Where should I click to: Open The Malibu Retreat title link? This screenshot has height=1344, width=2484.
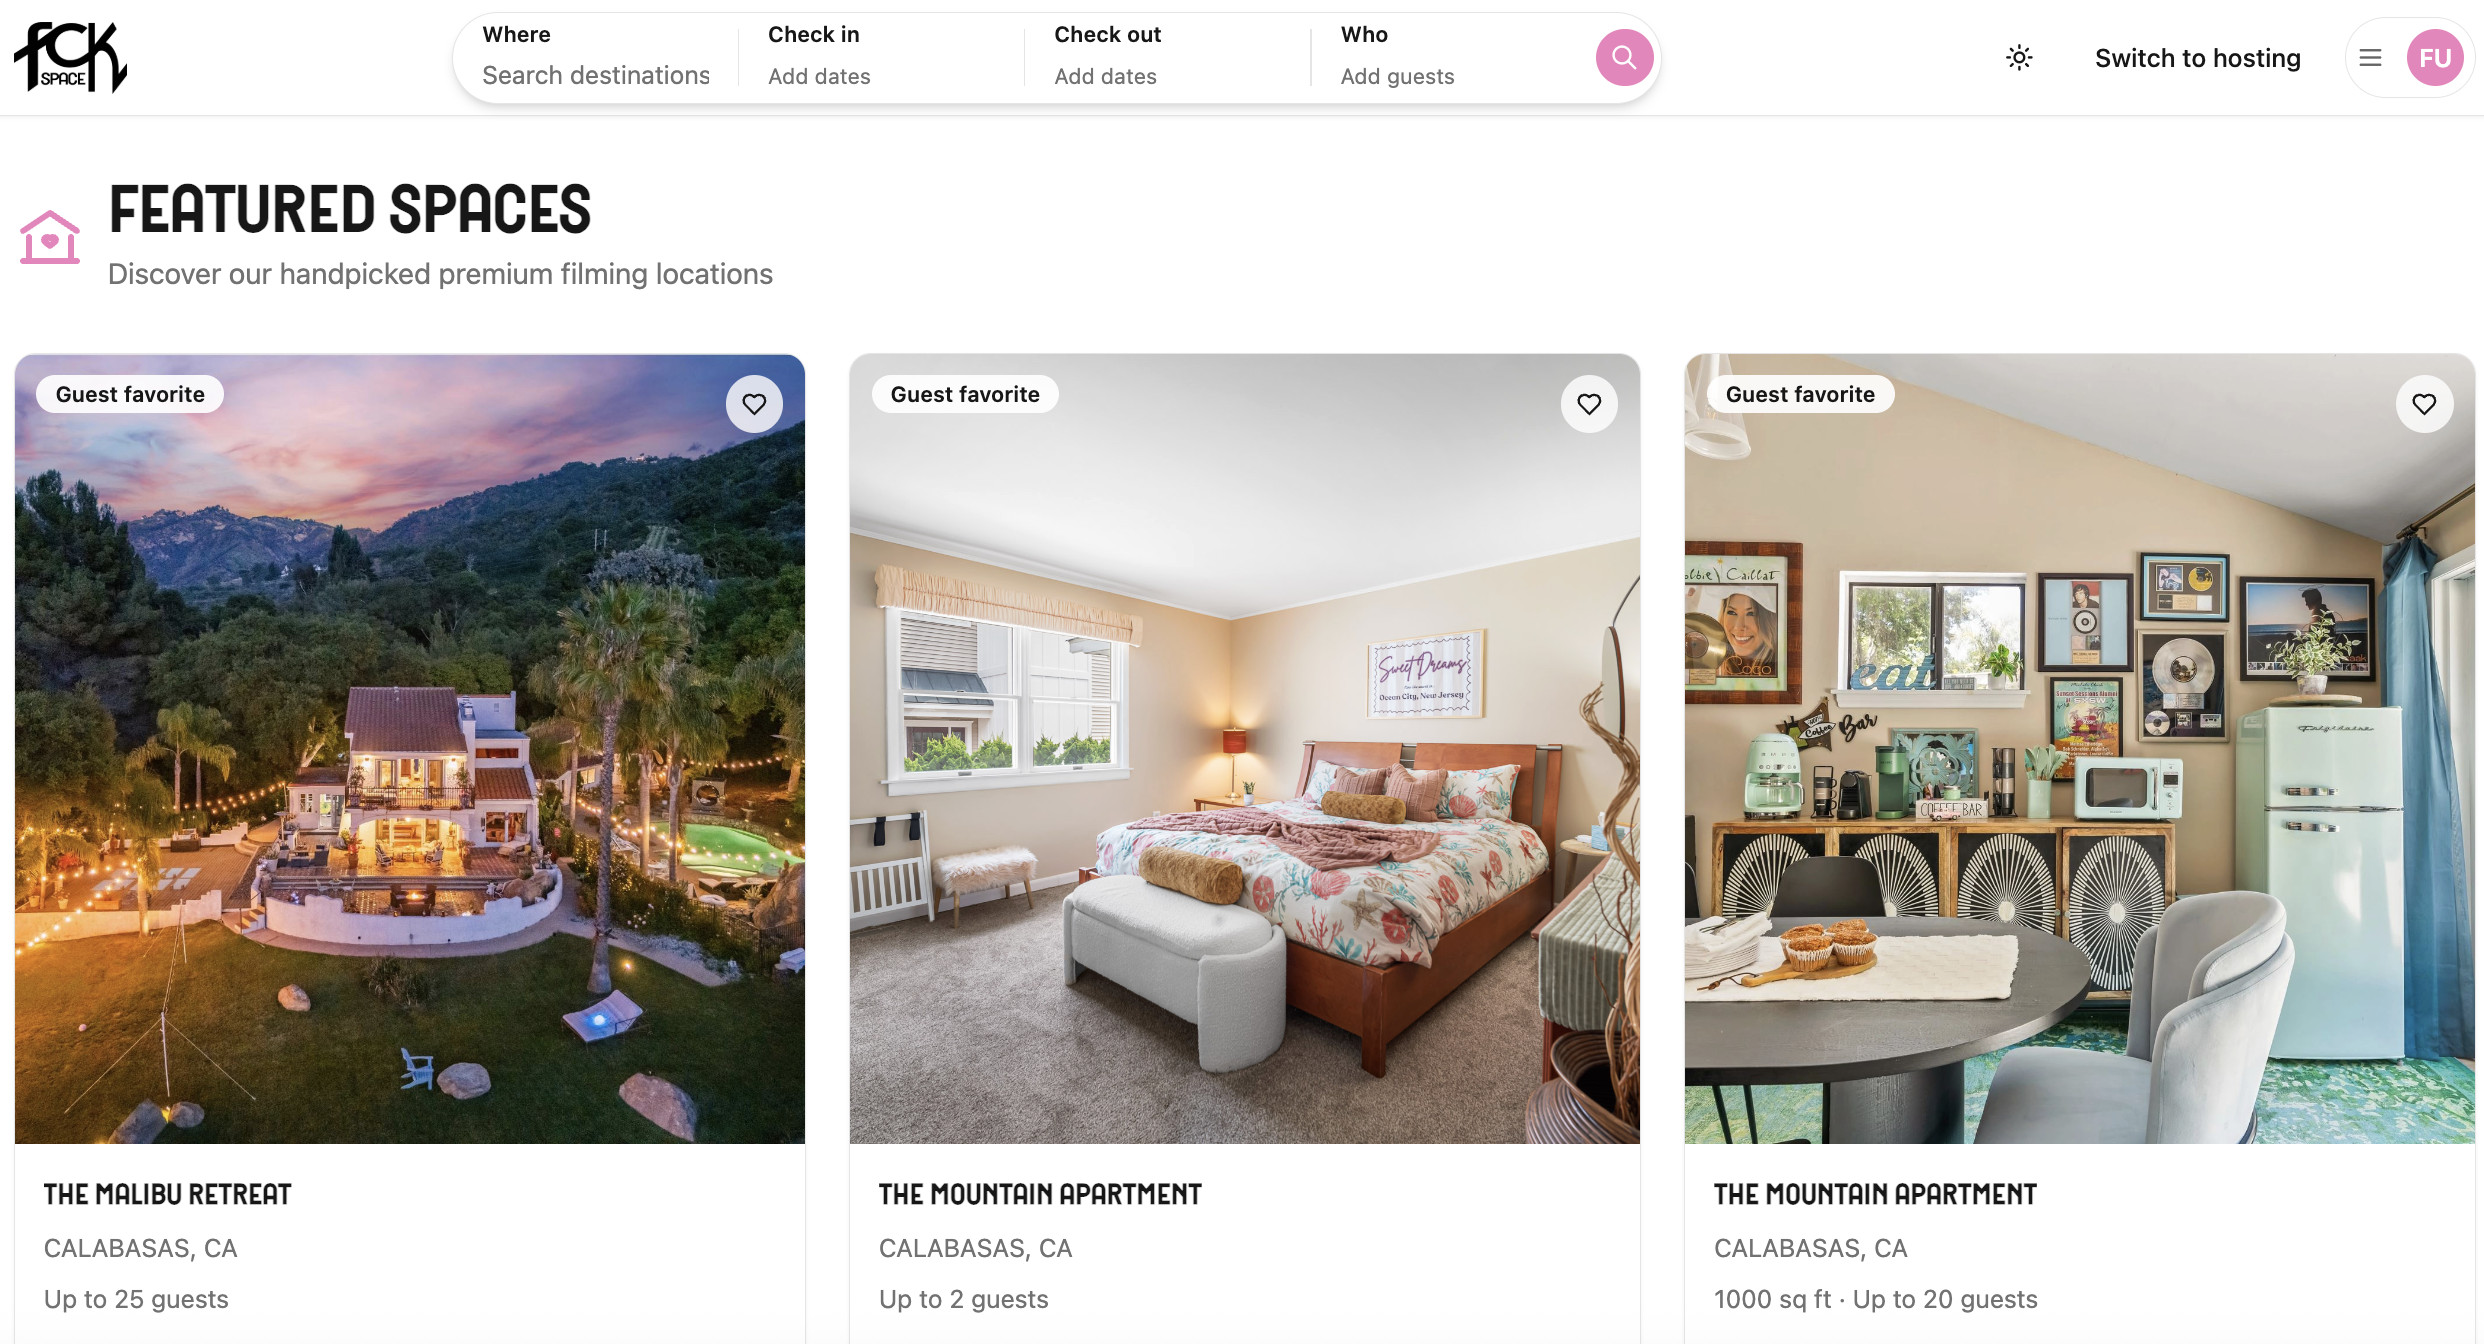pos(167,1194)
